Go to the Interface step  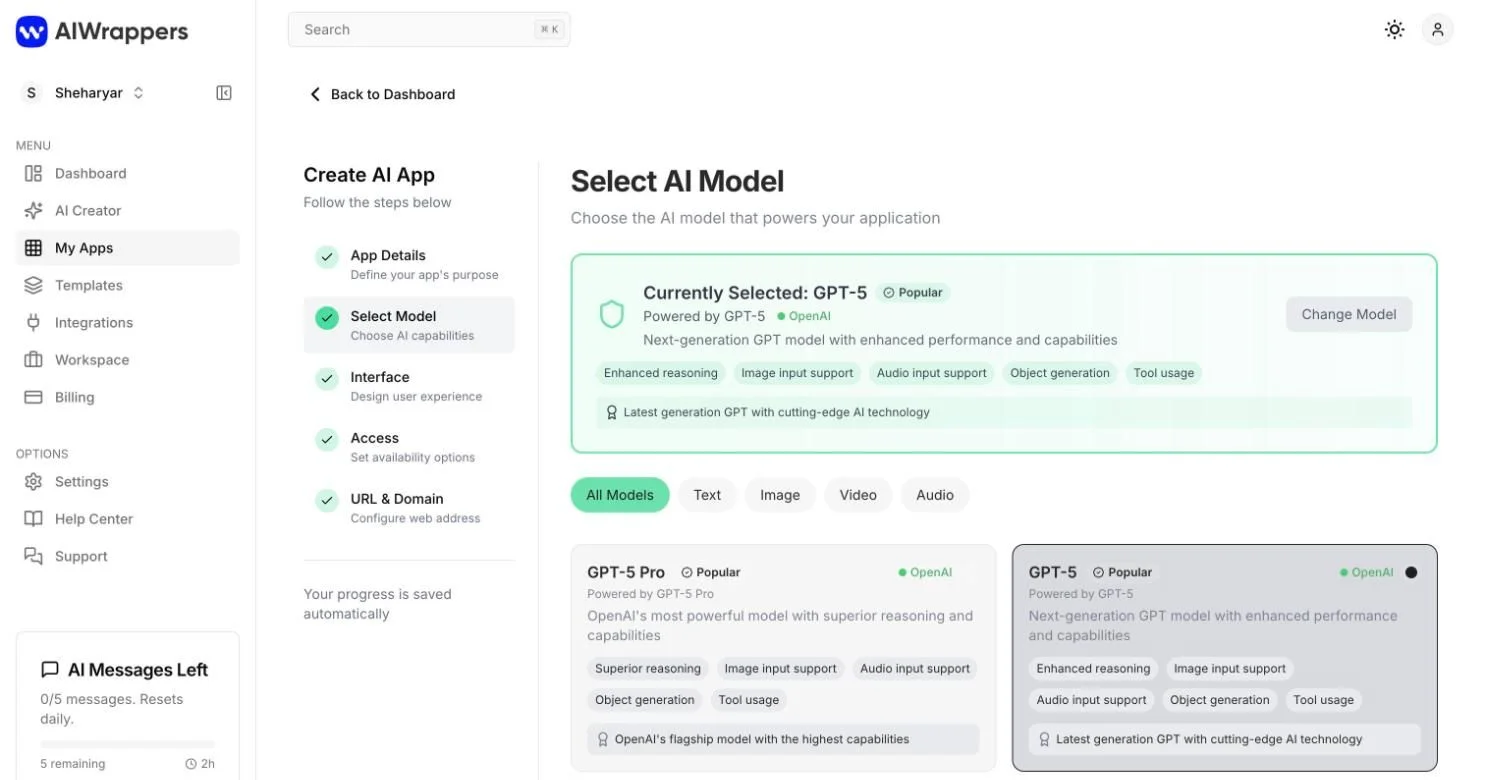tap(409, 386)
